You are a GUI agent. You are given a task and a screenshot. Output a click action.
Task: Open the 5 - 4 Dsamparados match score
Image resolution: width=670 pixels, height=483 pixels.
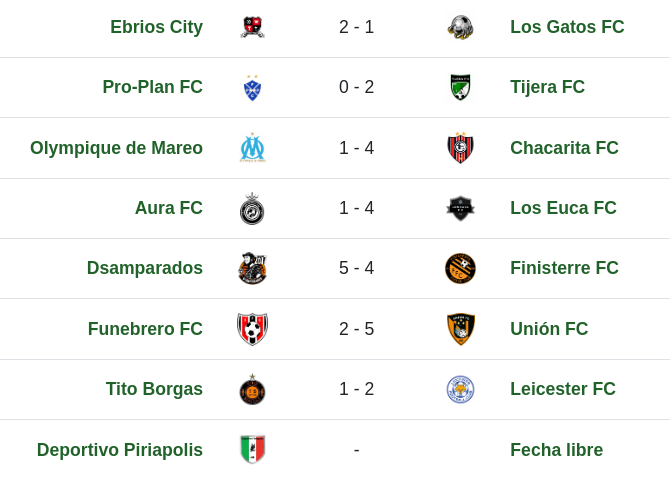356,268
